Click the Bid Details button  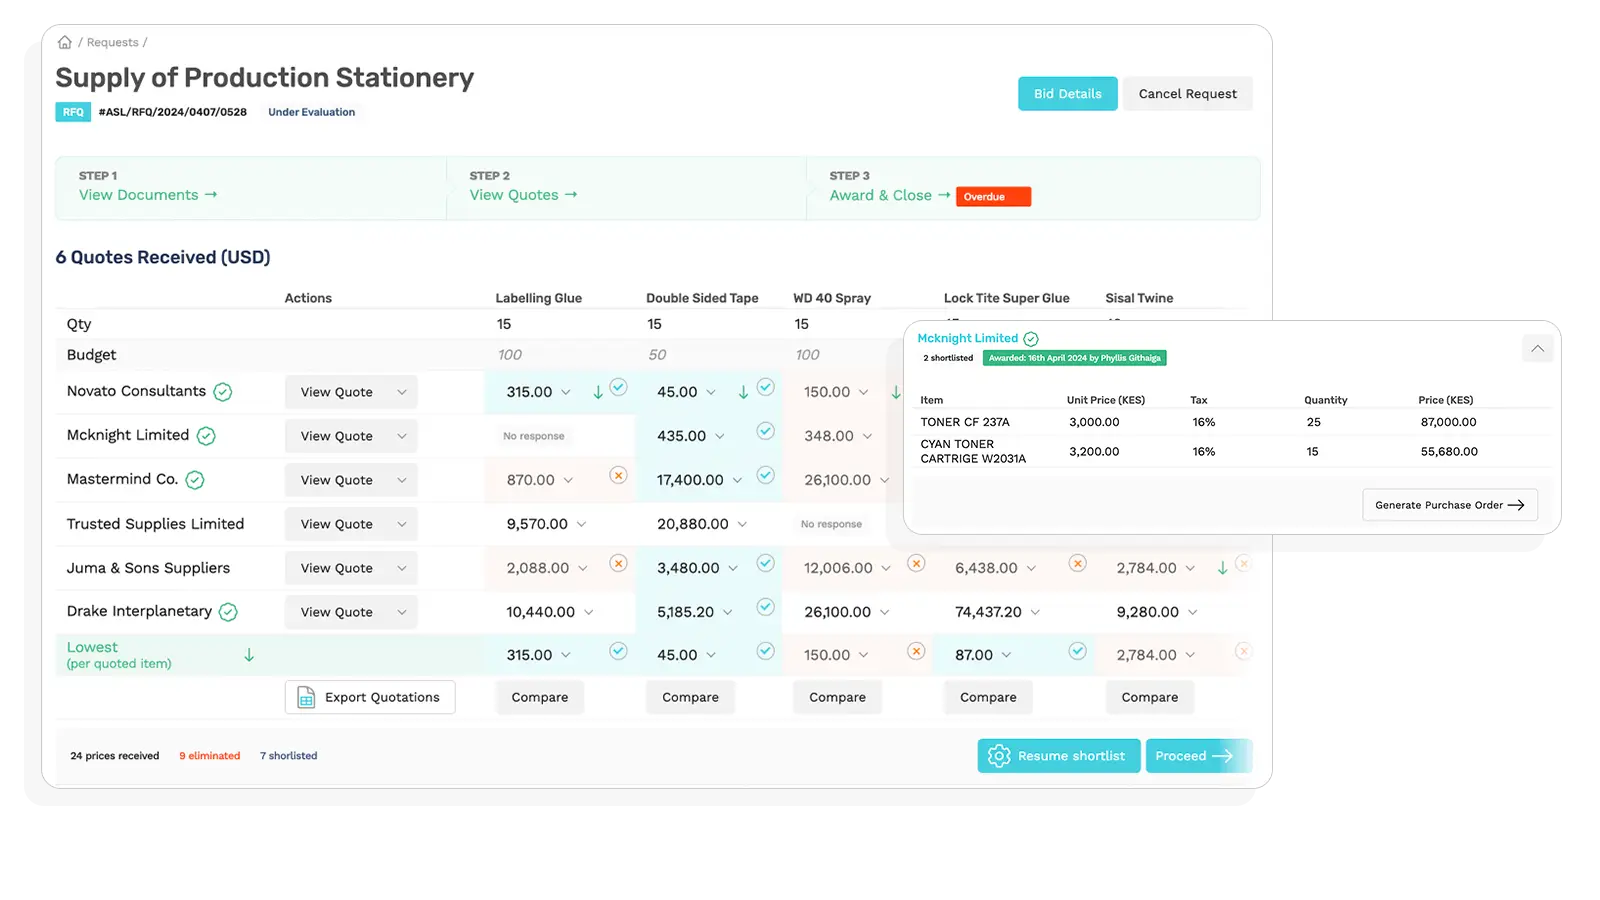point(1067,94)
